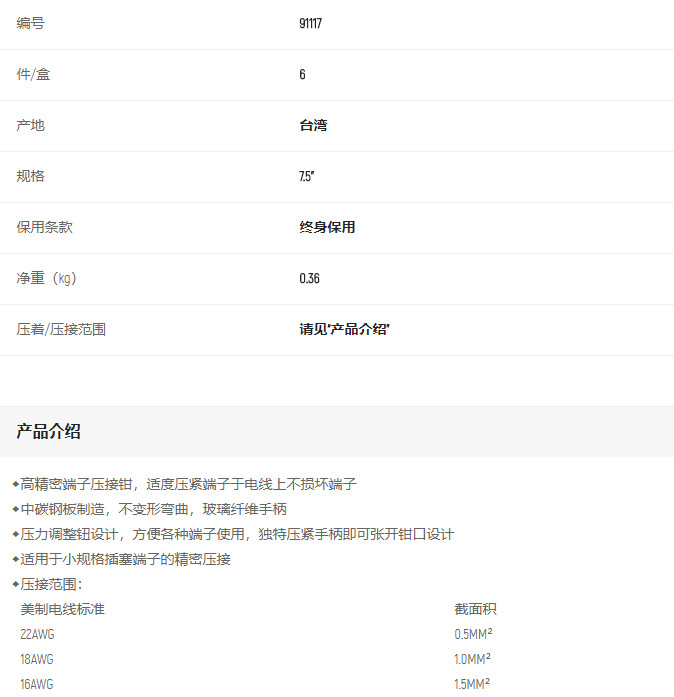This screenshot has width=674, height=697.
Task: Click the net weight value 0.36
Action: tap(309, 278)
